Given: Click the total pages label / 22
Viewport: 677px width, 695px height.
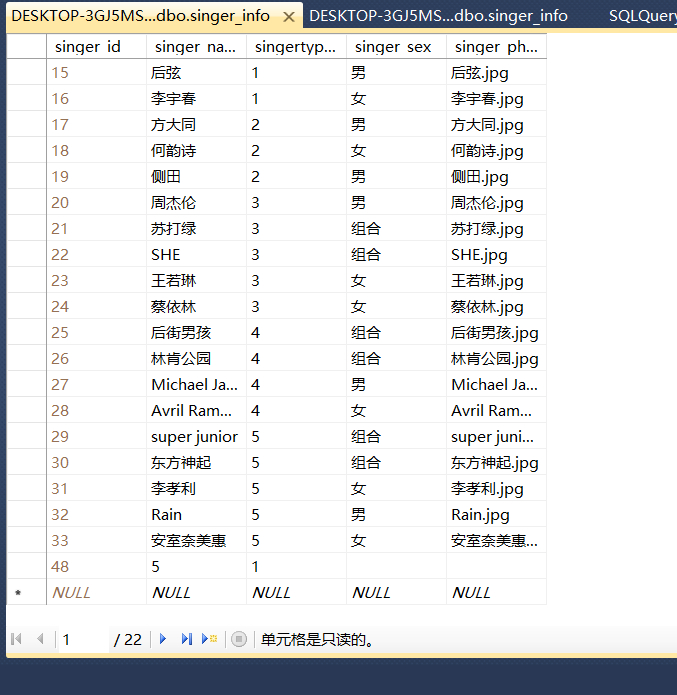Looking at the screenshot, I should pyautogui.click(x=128, y=640).
